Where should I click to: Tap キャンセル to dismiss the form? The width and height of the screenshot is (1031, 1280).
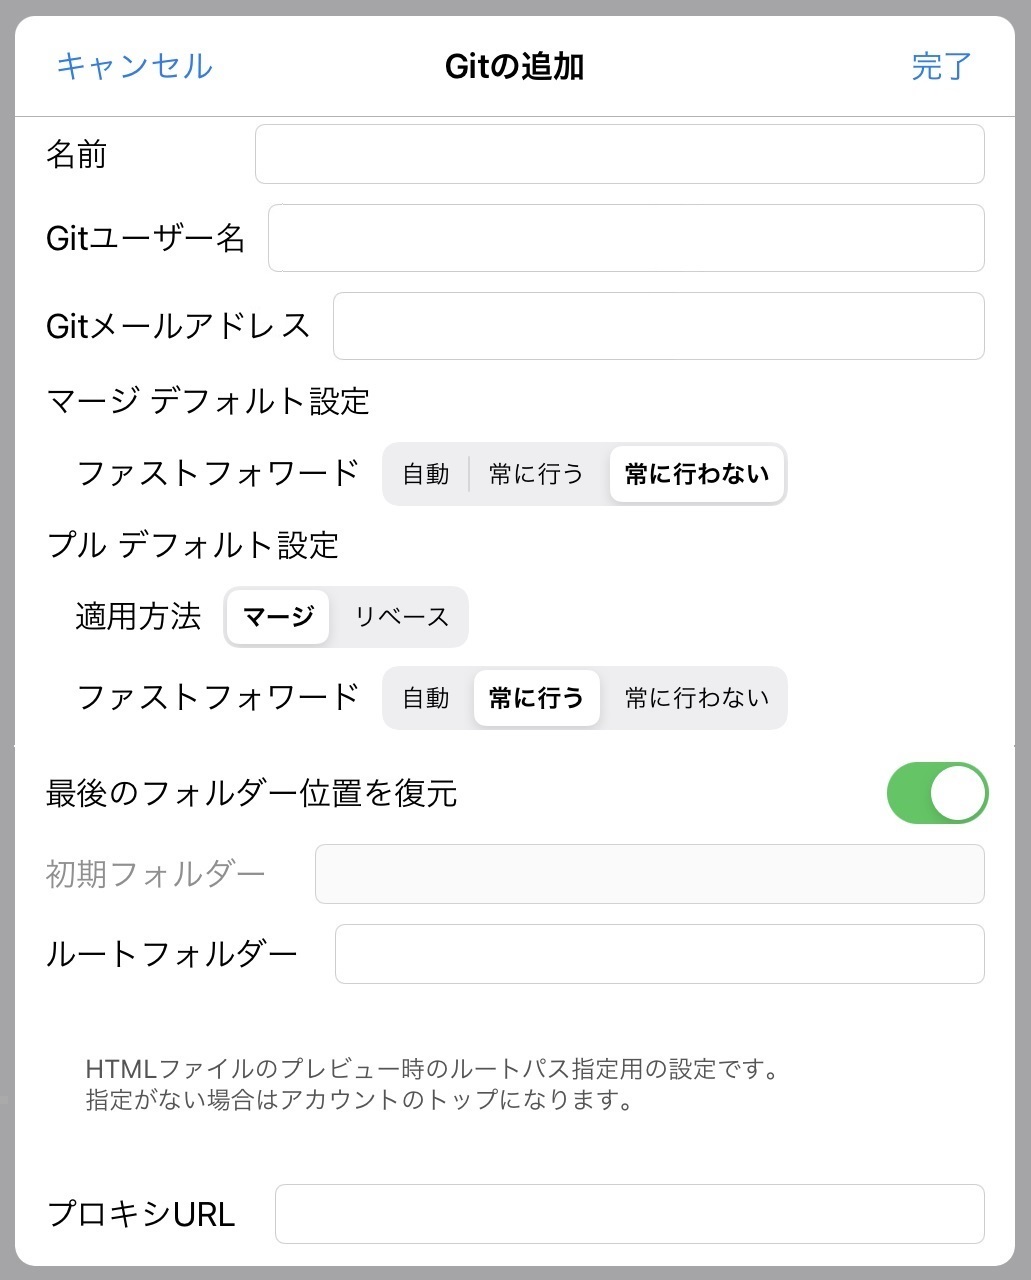click(x=133, y=66)
